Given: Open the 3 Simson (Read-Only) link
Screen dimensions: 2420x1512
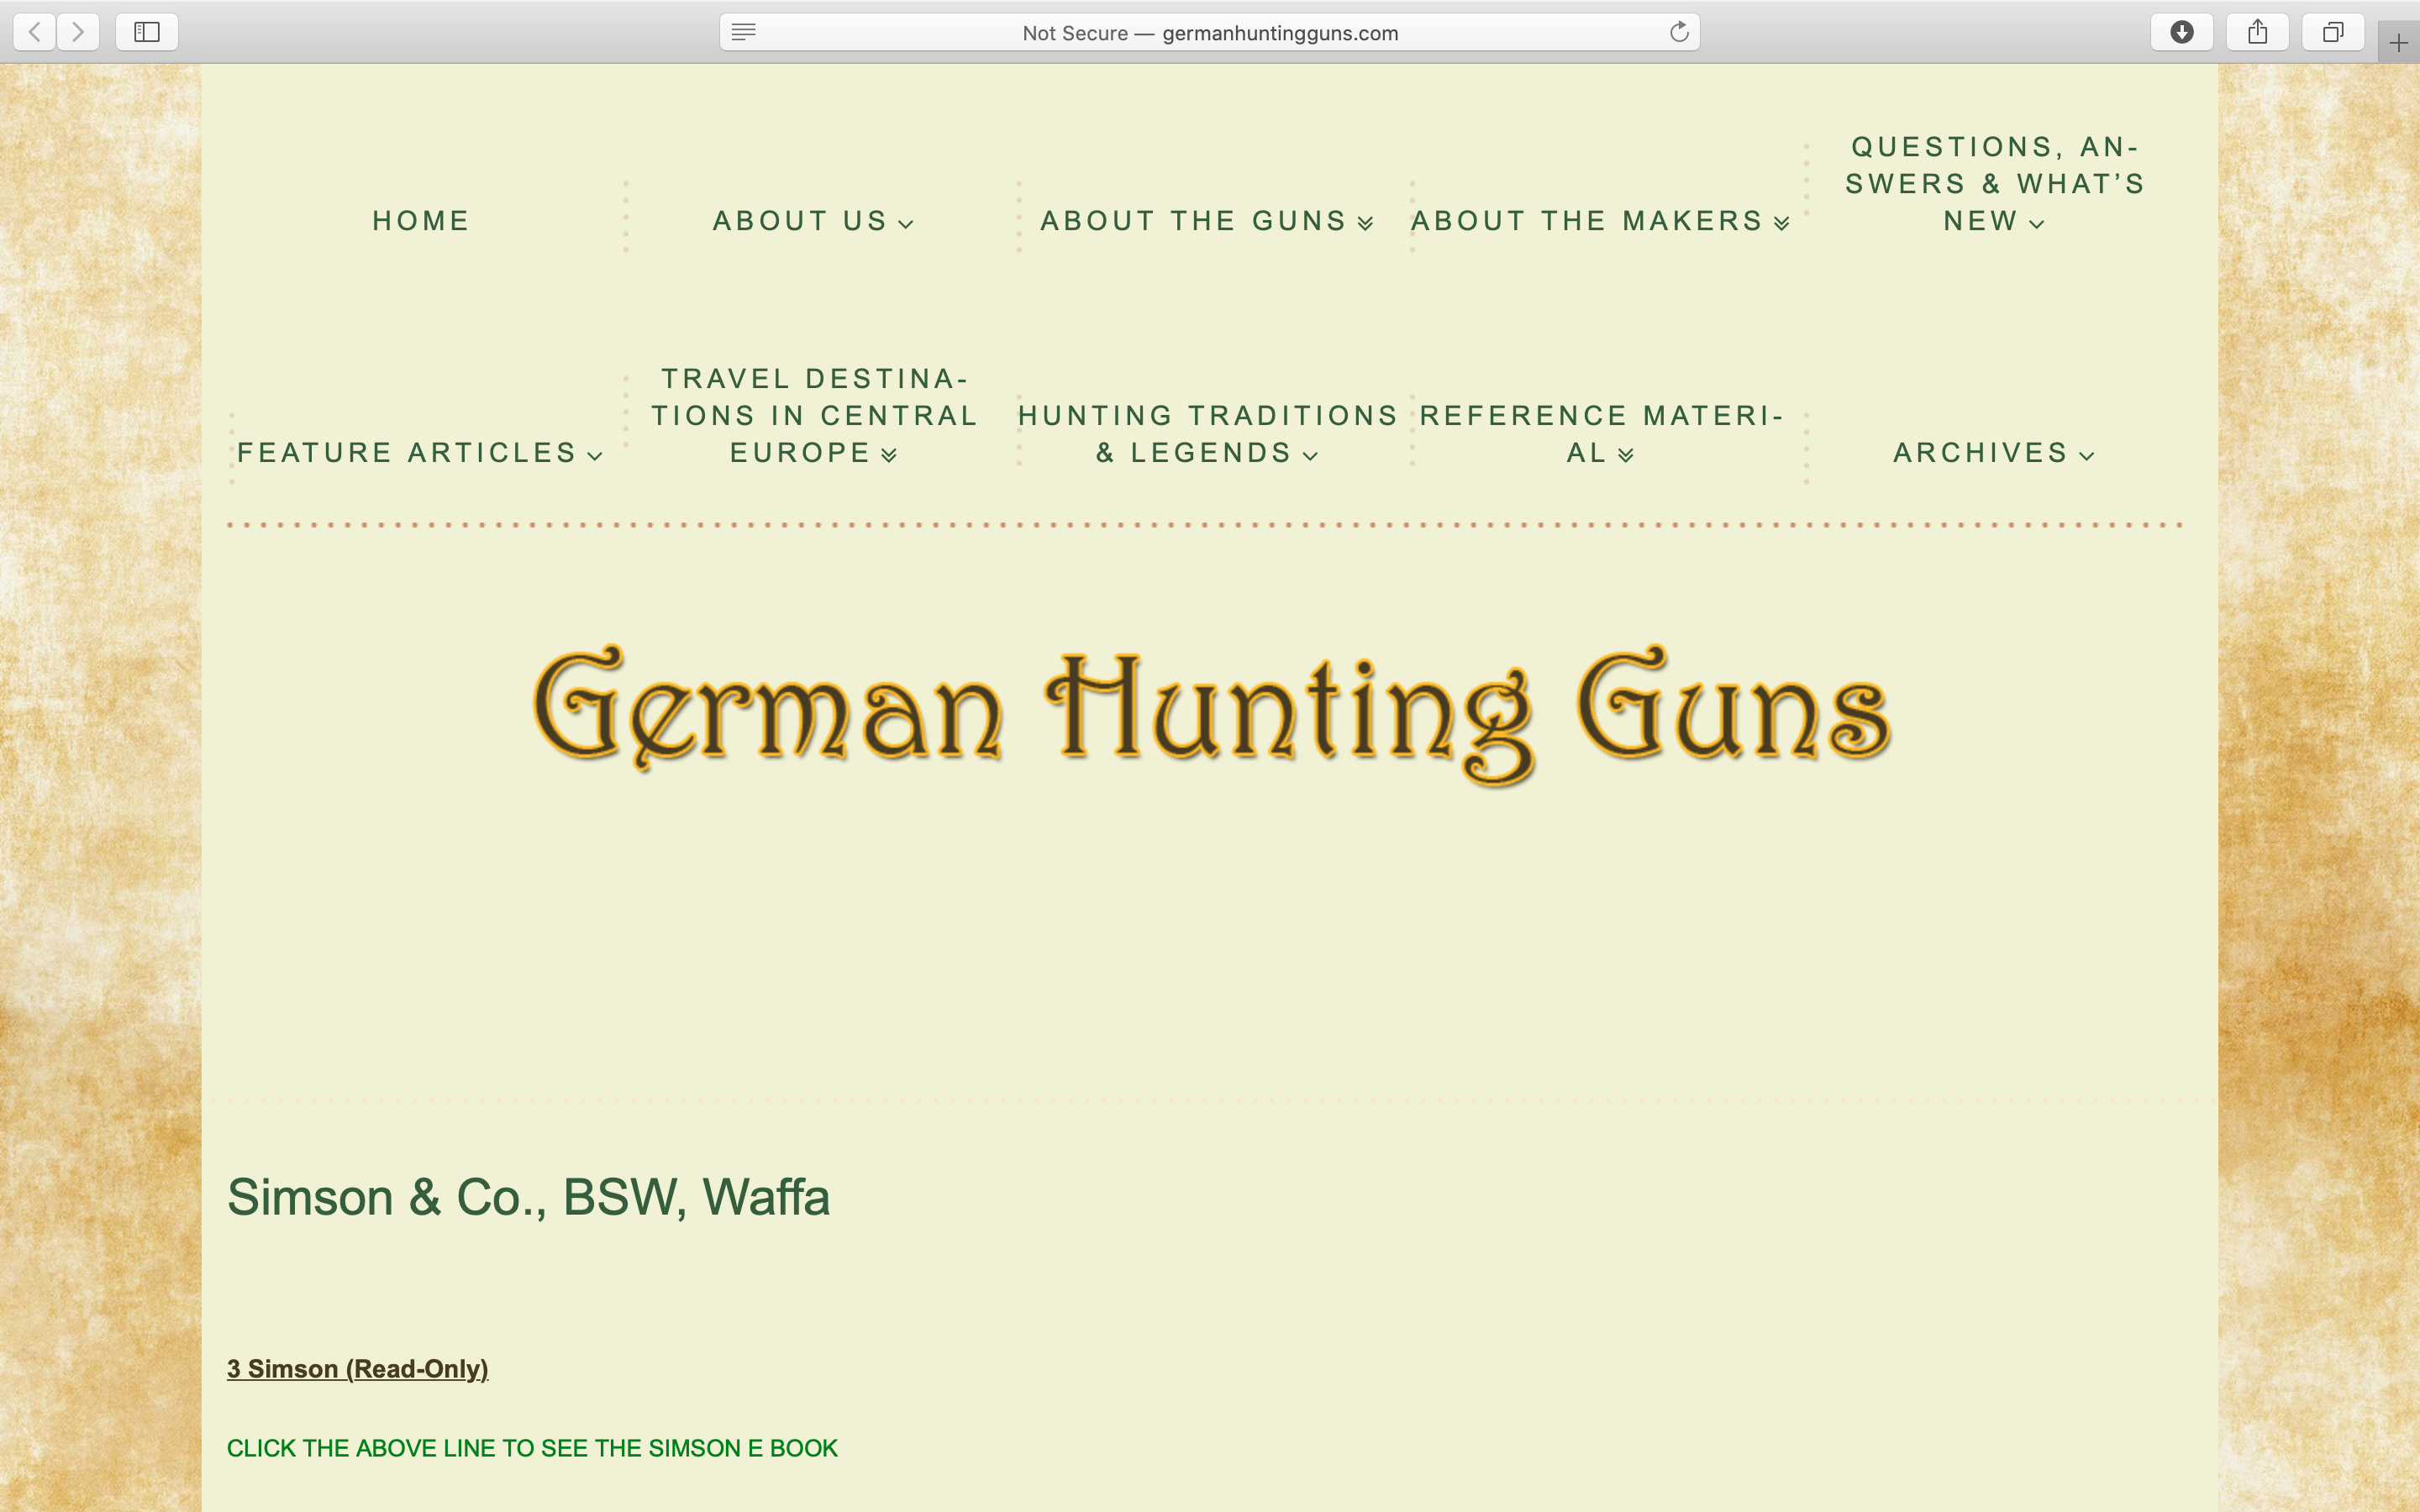Looking at the screenshot, I should point(357,1369).
